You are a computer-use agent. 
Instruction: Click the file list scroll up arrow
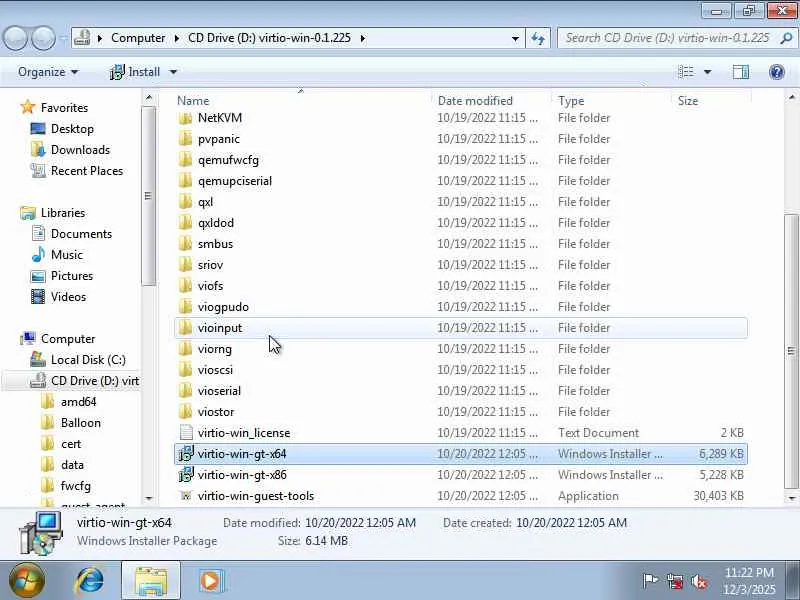click(x=791, y=97)
